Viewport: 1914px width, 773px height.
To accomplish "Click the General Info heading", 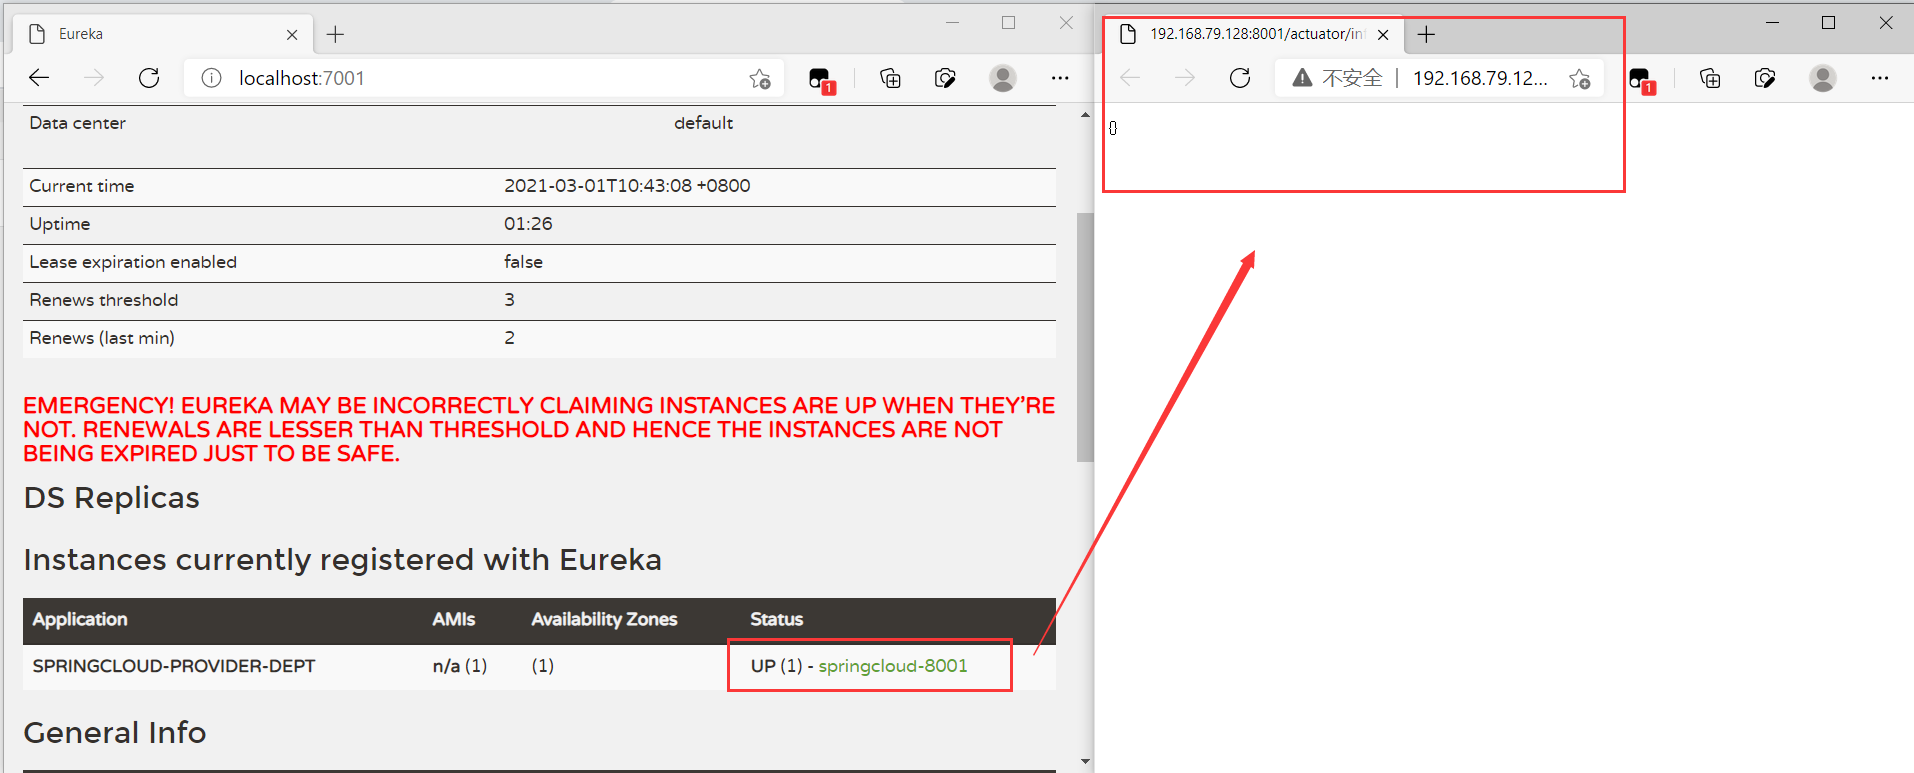I will click(115, 733).
